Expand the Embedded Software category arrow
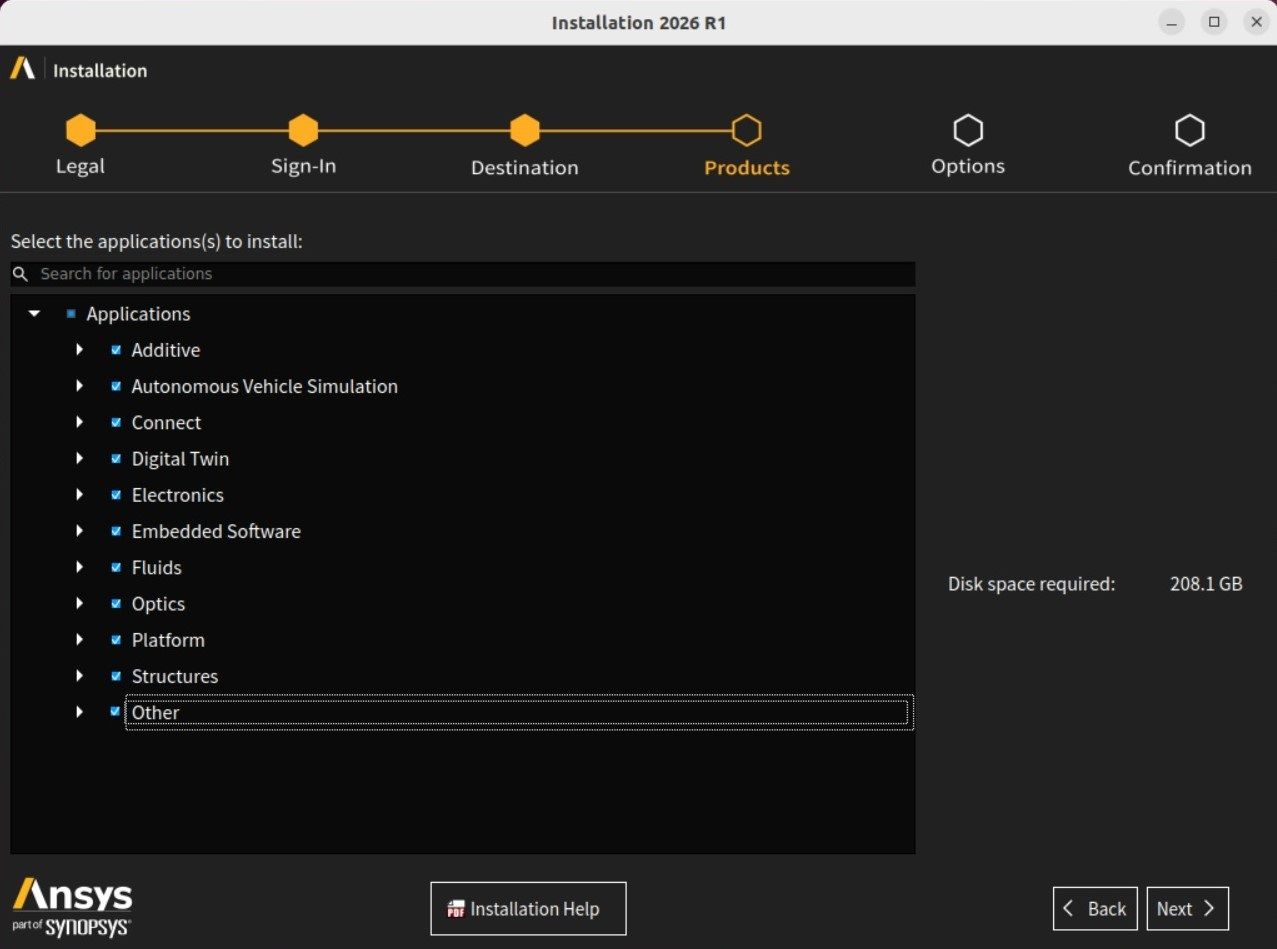1277x949 pixels. [80, 531]
